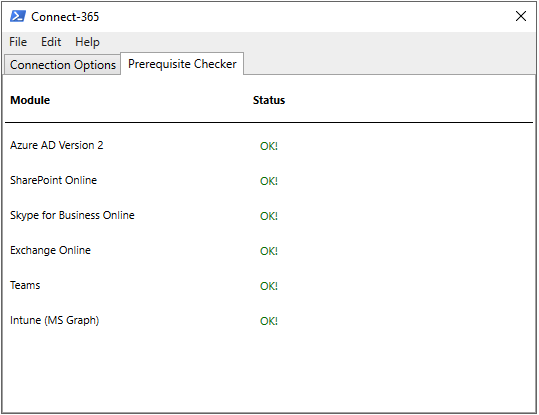Switch to the Connection Options tab
This screenshot has height=415, width=539.
point(63,65)
